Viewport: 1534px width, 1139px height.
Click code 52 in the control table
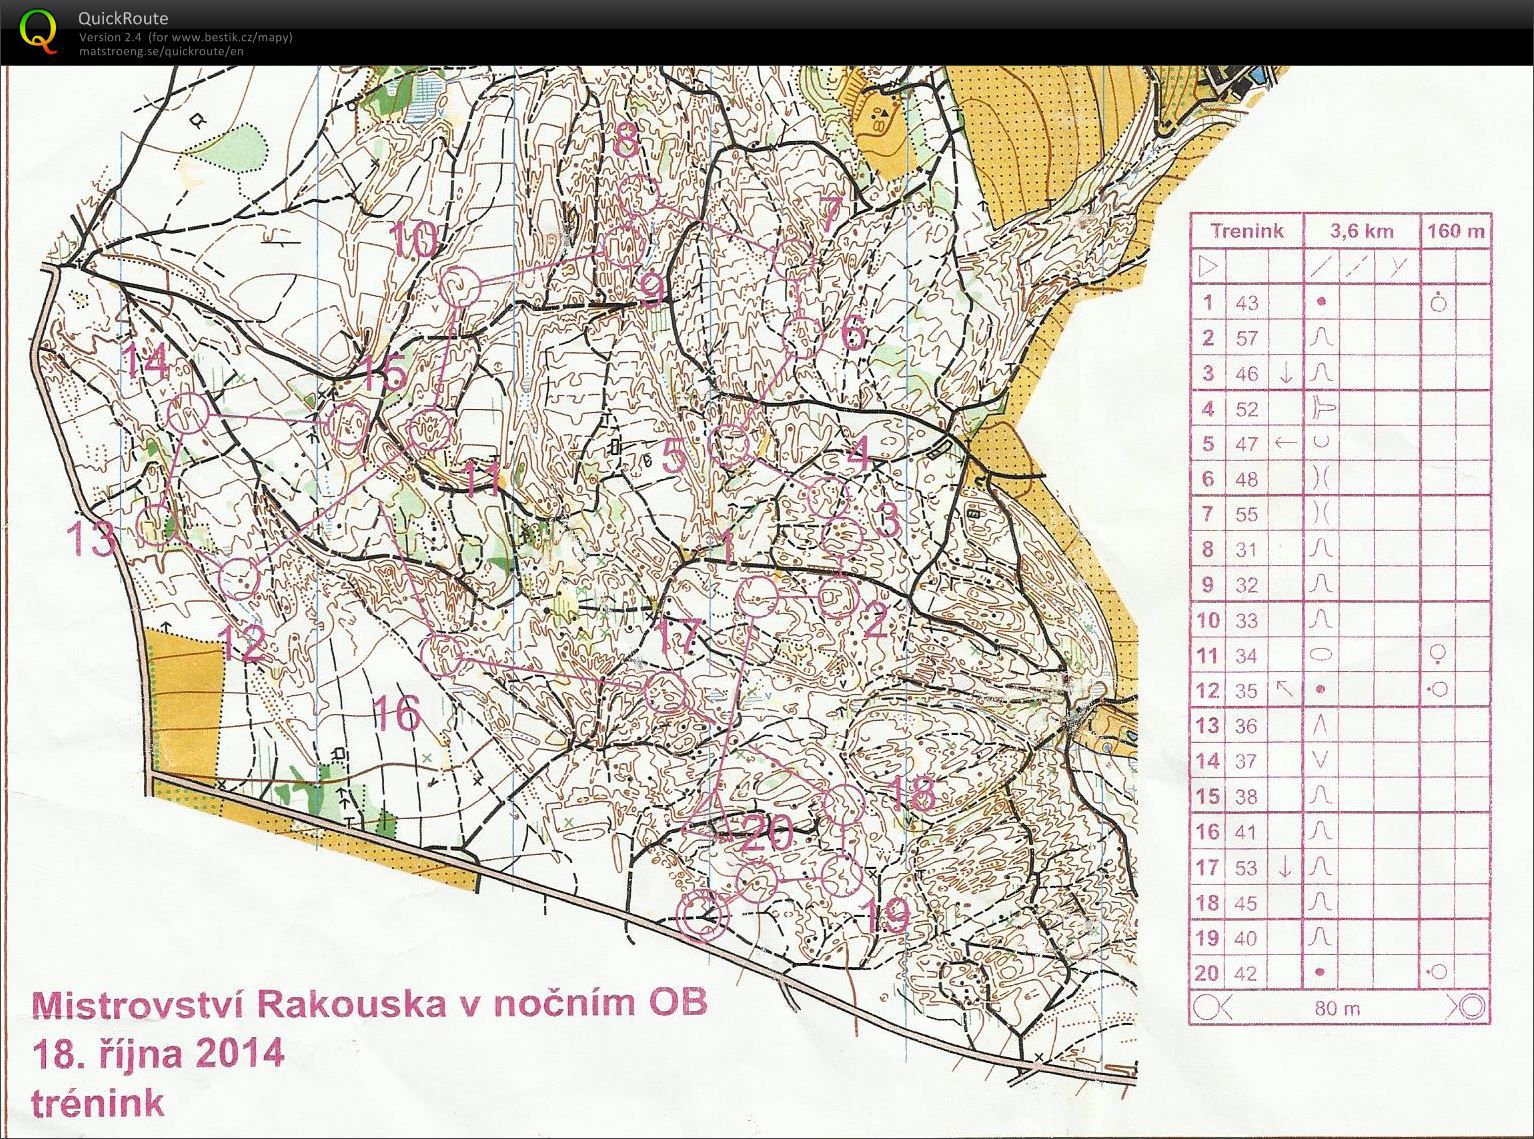[x=1247, y=408]
